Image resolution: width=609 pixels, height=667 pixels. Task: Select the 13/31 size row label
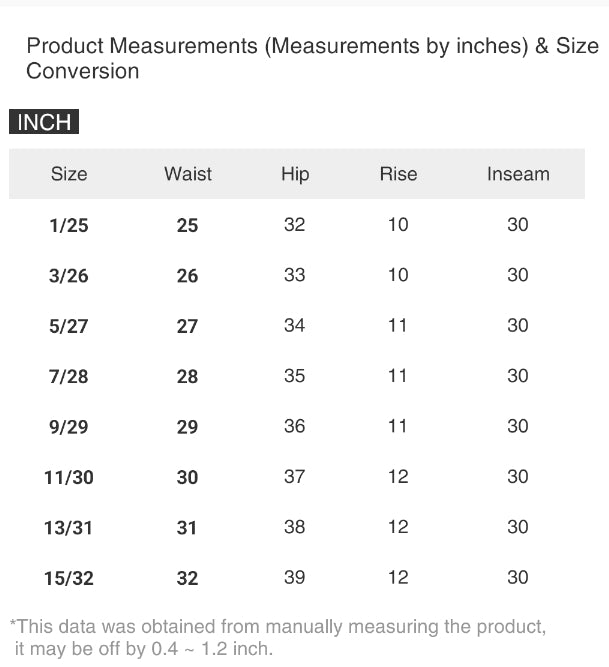(69, 528)
